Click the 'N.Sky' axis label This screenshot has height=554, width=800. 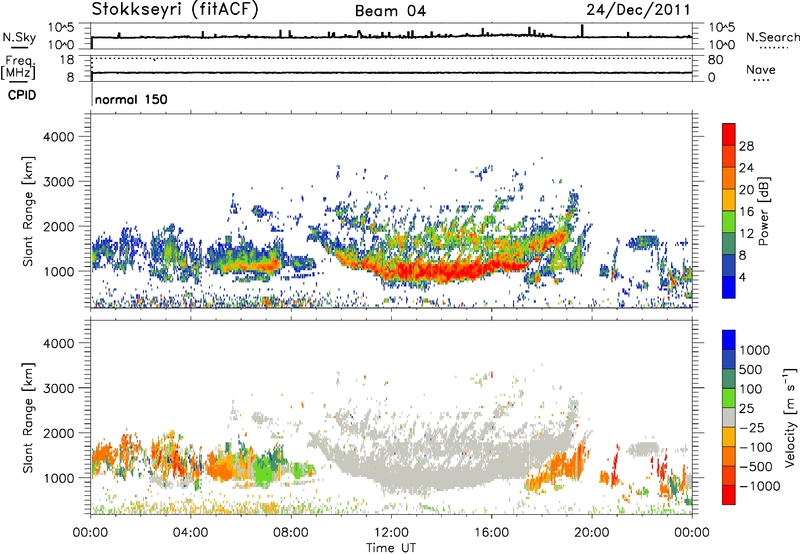pyautogui.click(x=19, y=38)
